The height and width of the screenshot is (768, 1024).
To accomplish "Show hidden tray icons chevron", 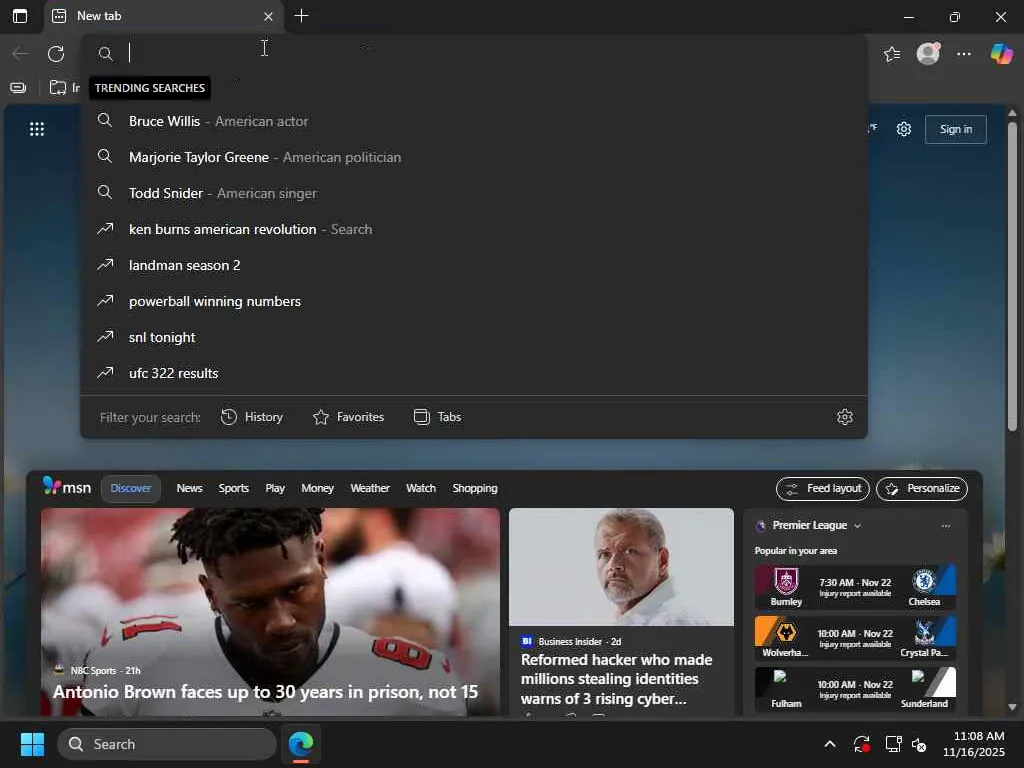I will pos(830,744).
